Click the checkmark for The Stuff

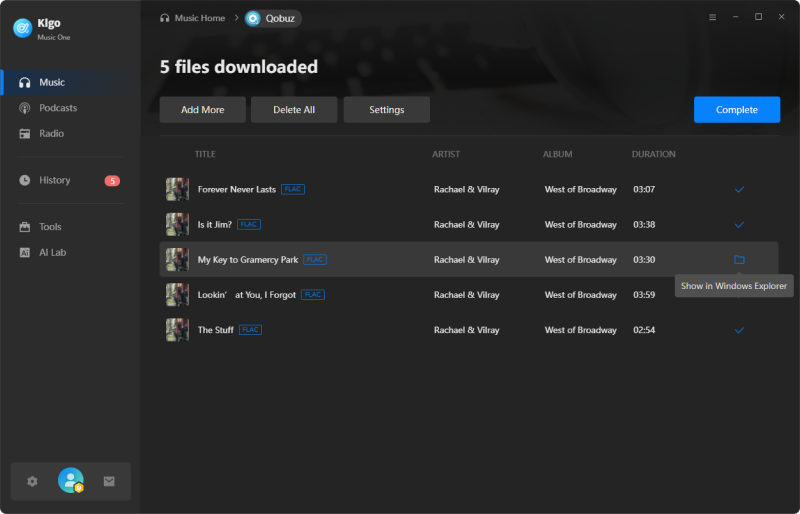tap(739, 330)
